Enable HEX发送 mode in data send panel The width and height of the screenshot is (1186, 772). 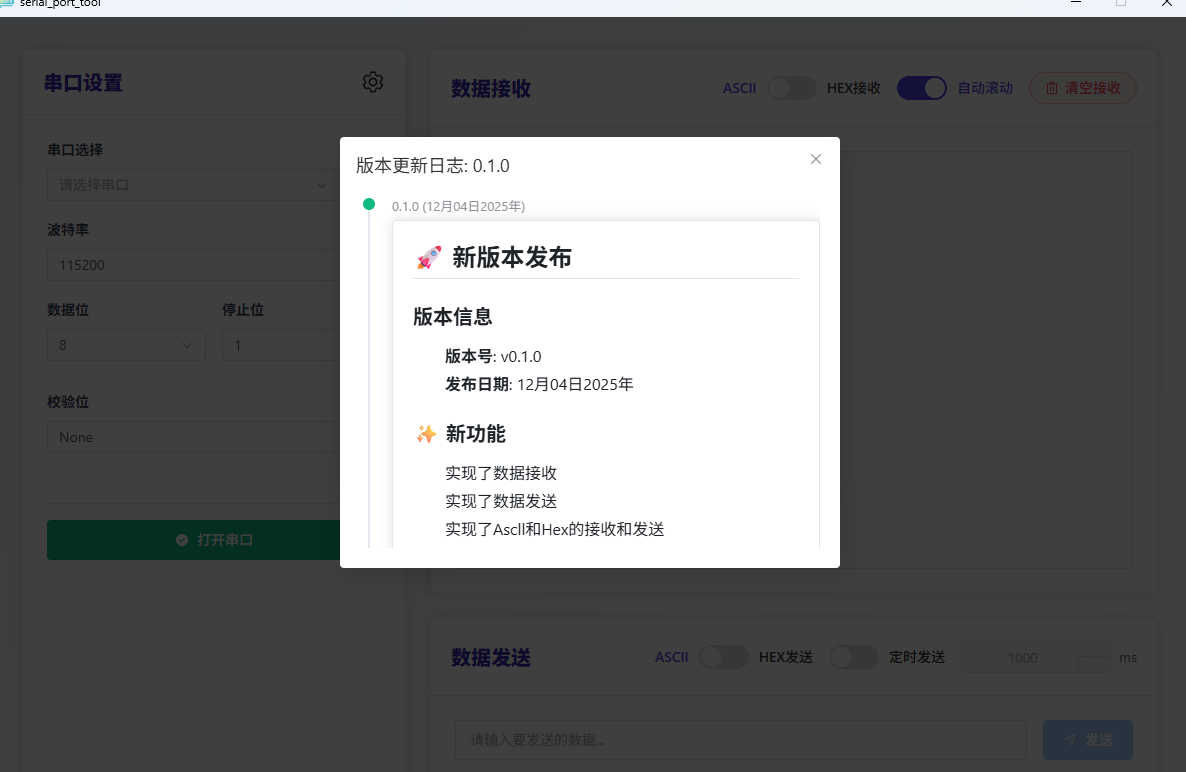[x=724, y=657]
